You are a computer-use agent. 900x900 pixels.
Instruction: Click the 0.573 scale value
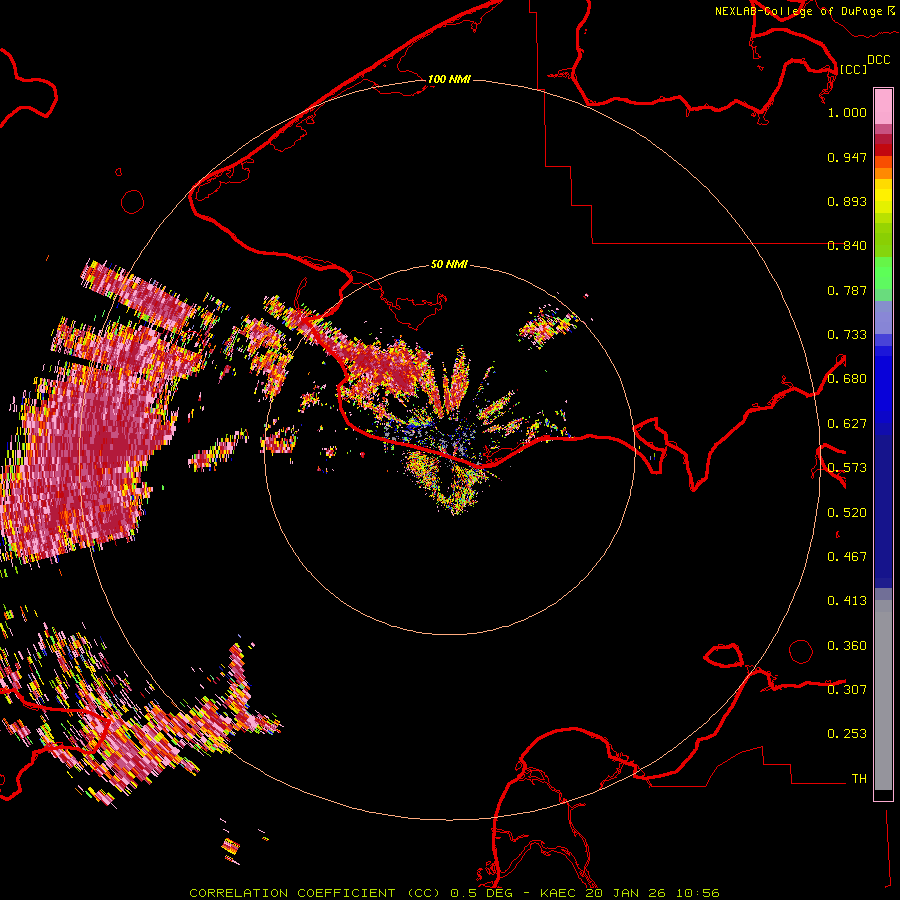point(847,468)
